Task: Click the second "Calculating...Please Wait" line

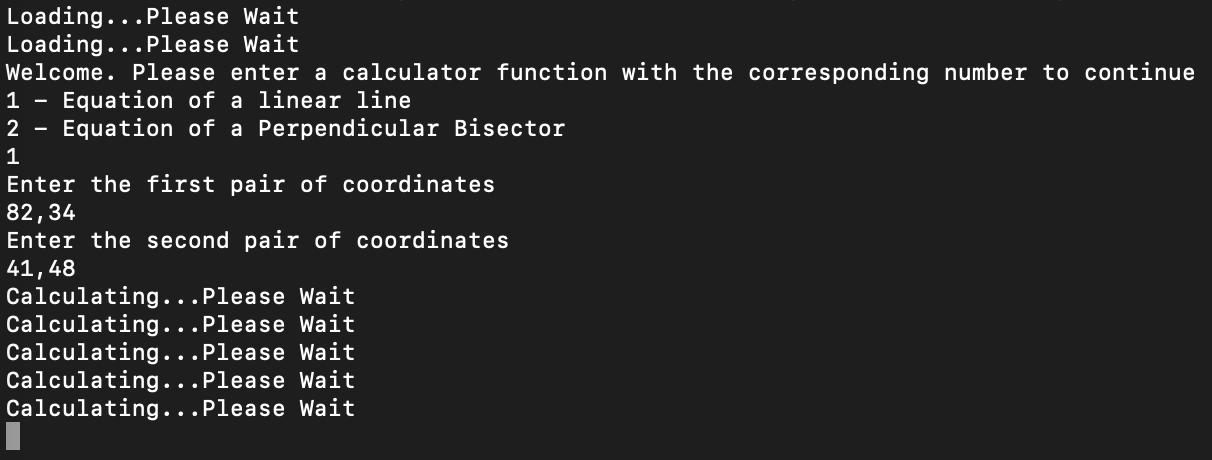Action: tap(180, 324)
